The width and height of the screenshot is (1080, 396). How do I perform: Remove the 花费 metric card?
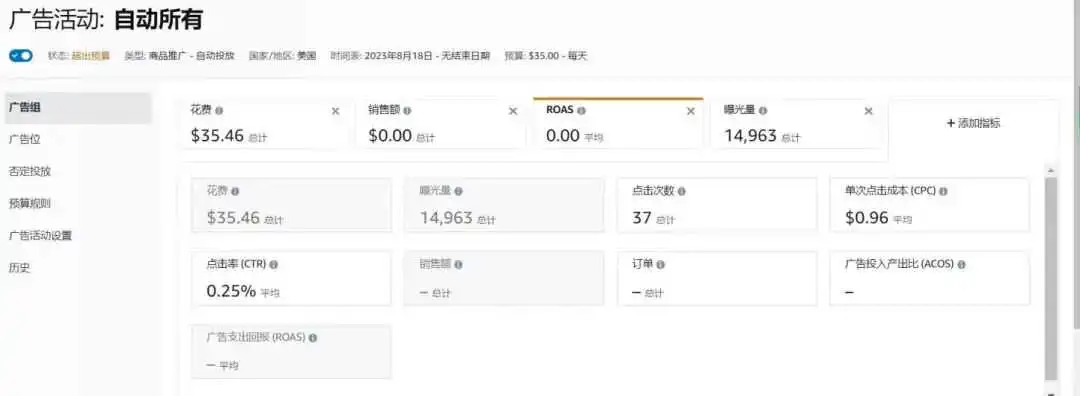click(335, 111)
